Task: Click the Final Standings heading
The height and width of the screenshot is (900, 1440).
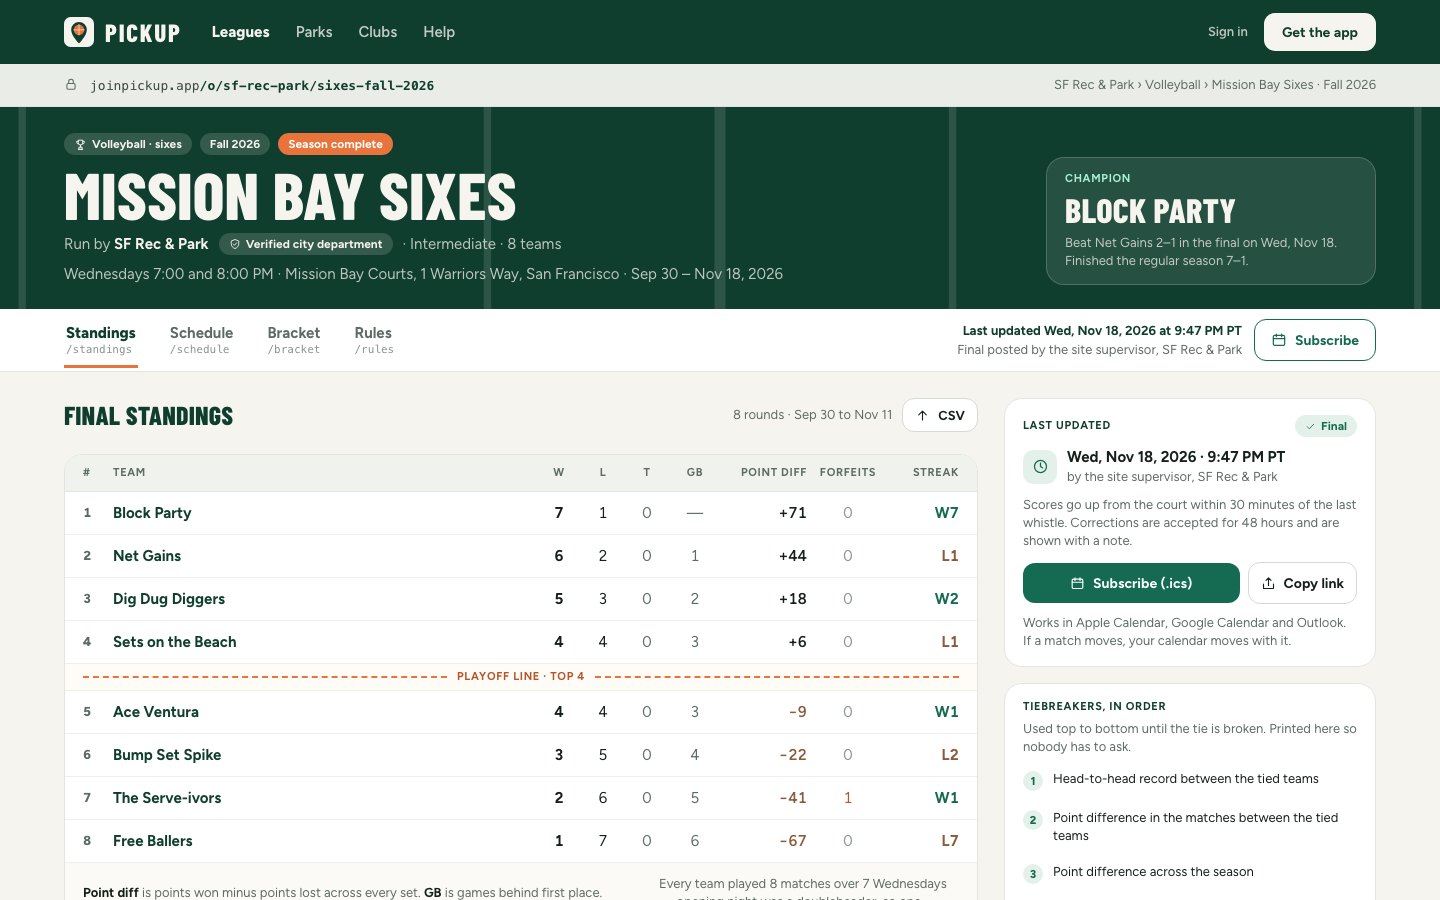Action: point(149,416)
